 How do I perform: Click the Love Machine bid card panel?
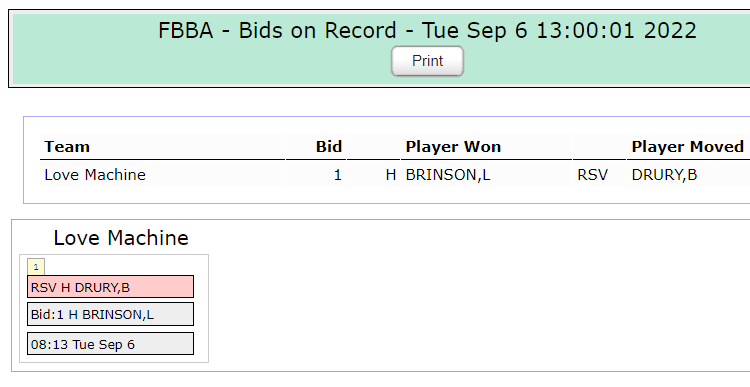pos(114,309)
